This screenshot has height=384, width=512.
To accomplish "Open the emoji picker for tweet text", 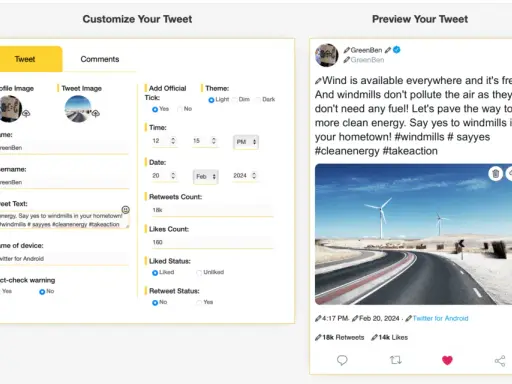I will 125,210.
